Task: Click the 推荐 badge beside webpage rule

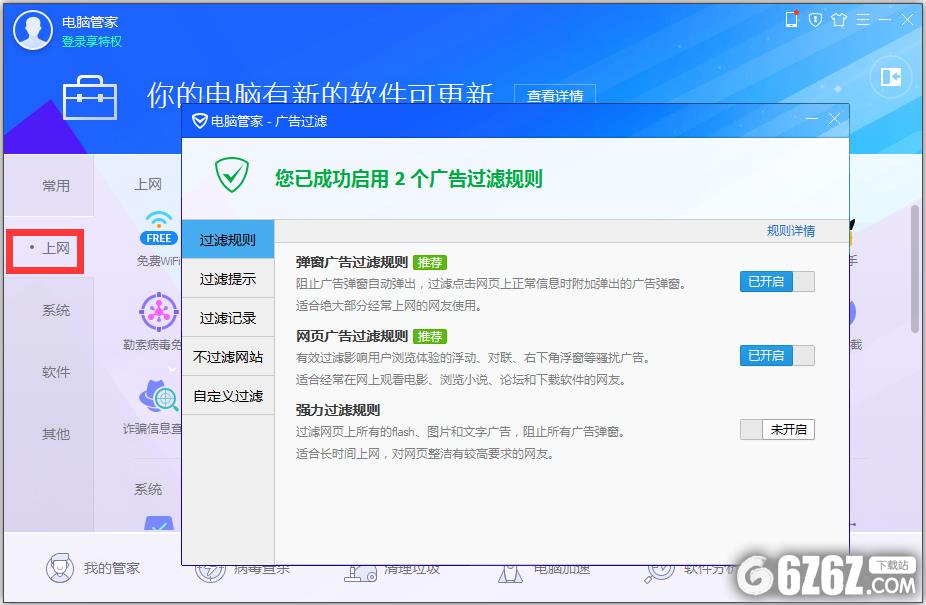Action: click(x=430, y=336)
